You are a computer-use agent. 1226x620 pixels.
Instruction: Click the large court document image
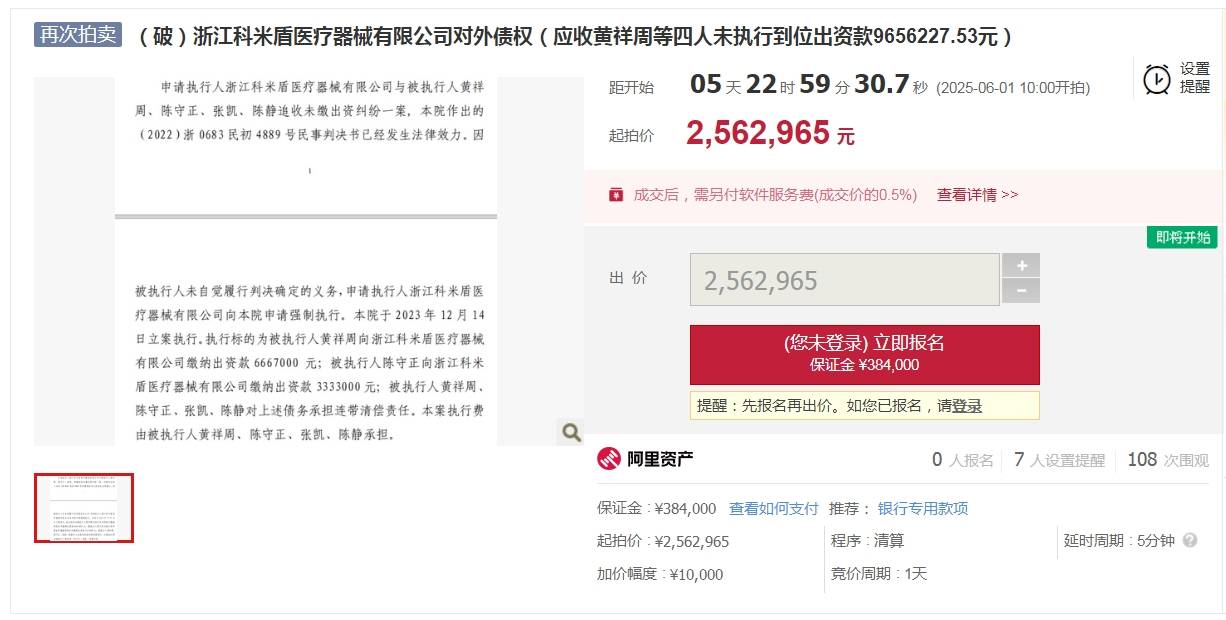tap(309, 261)
